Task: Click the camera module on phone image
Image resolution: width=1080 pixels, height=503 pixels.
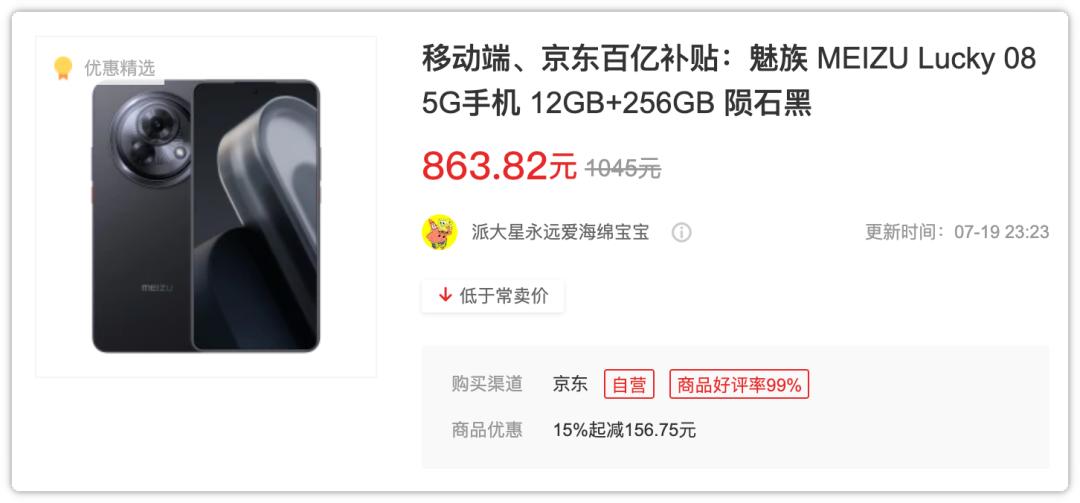Action: [152, 138]
